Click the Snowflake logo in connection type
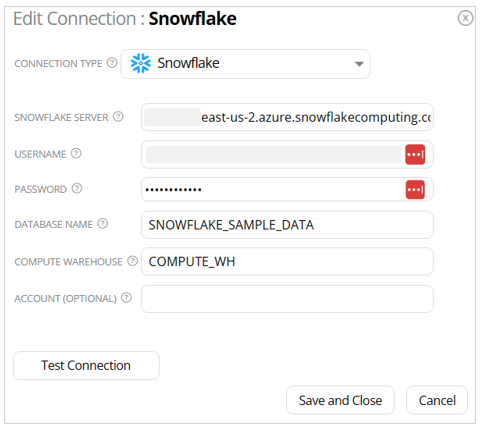 [140, 63]
